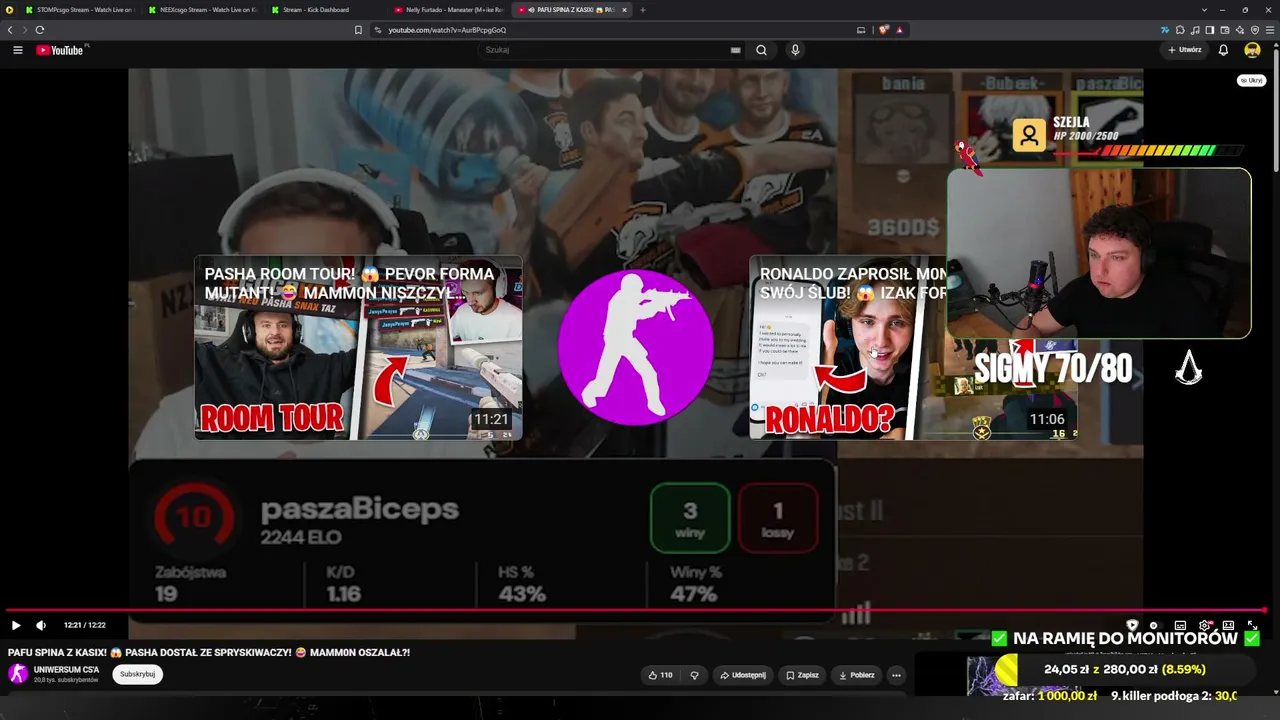Click the Subskrybuj button

137,674
